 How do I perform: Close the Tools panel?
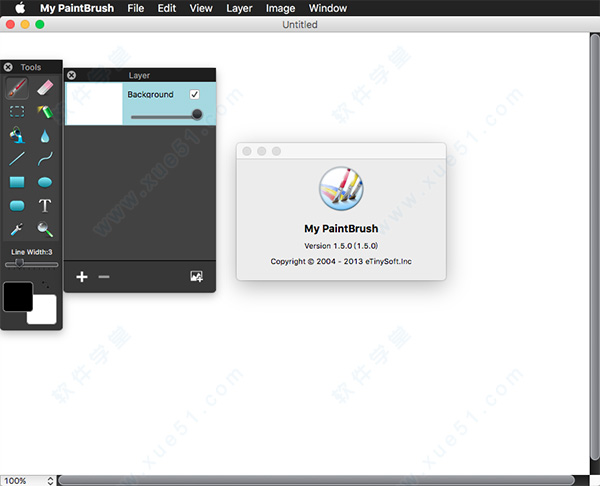[x=8, y=67]
